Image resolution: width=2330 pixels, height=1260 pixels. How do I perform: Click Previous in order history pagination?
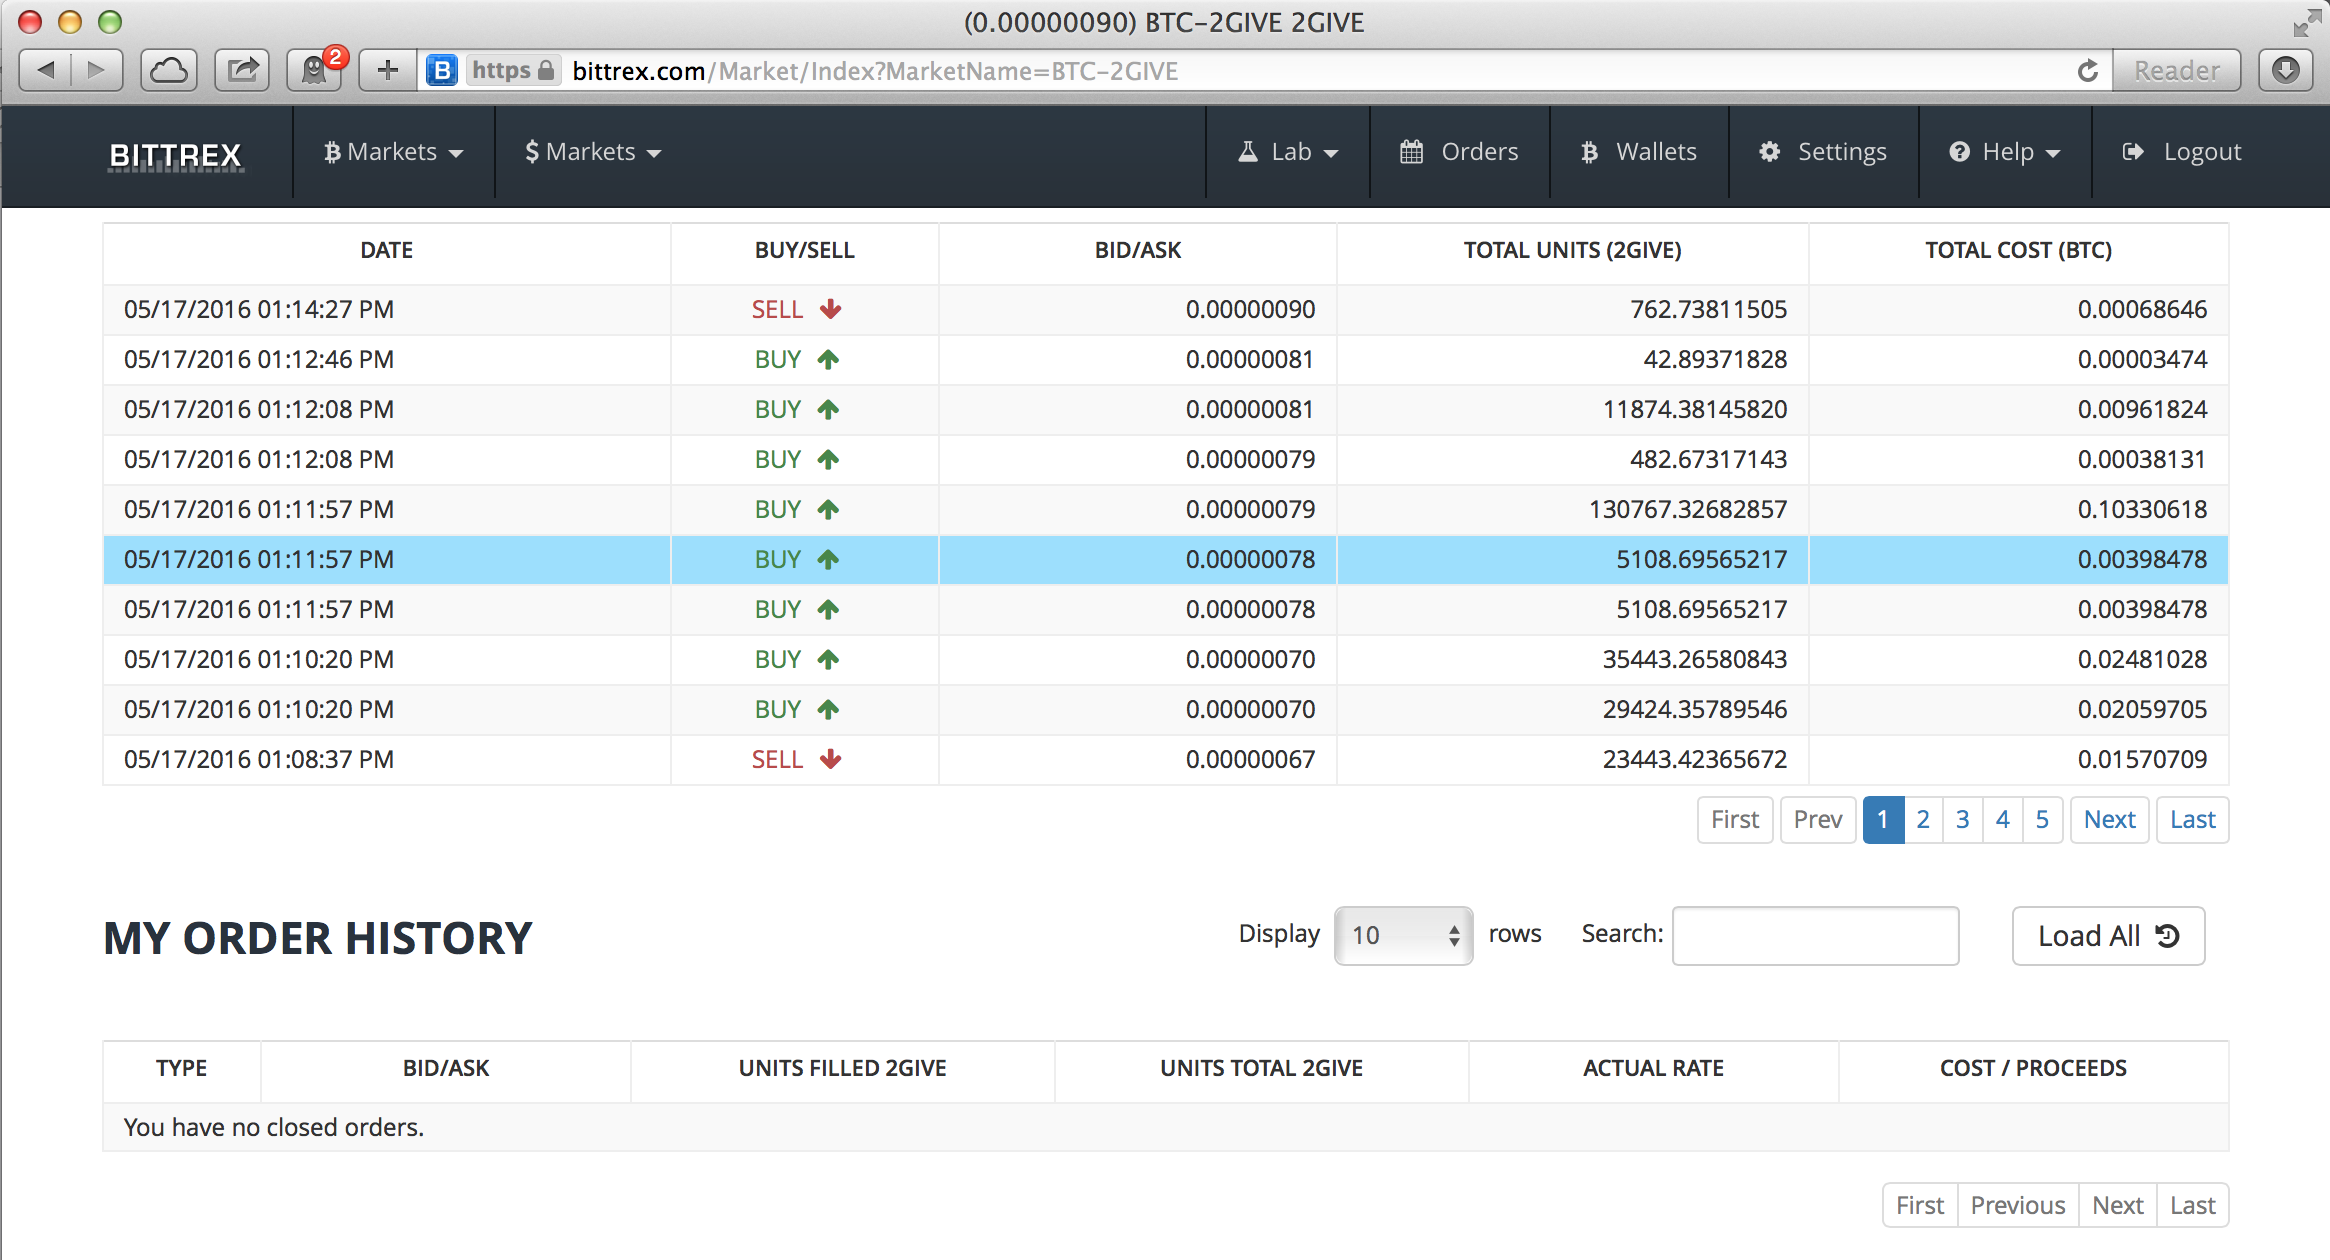pyautogui.click(x=2018, y=1205)
